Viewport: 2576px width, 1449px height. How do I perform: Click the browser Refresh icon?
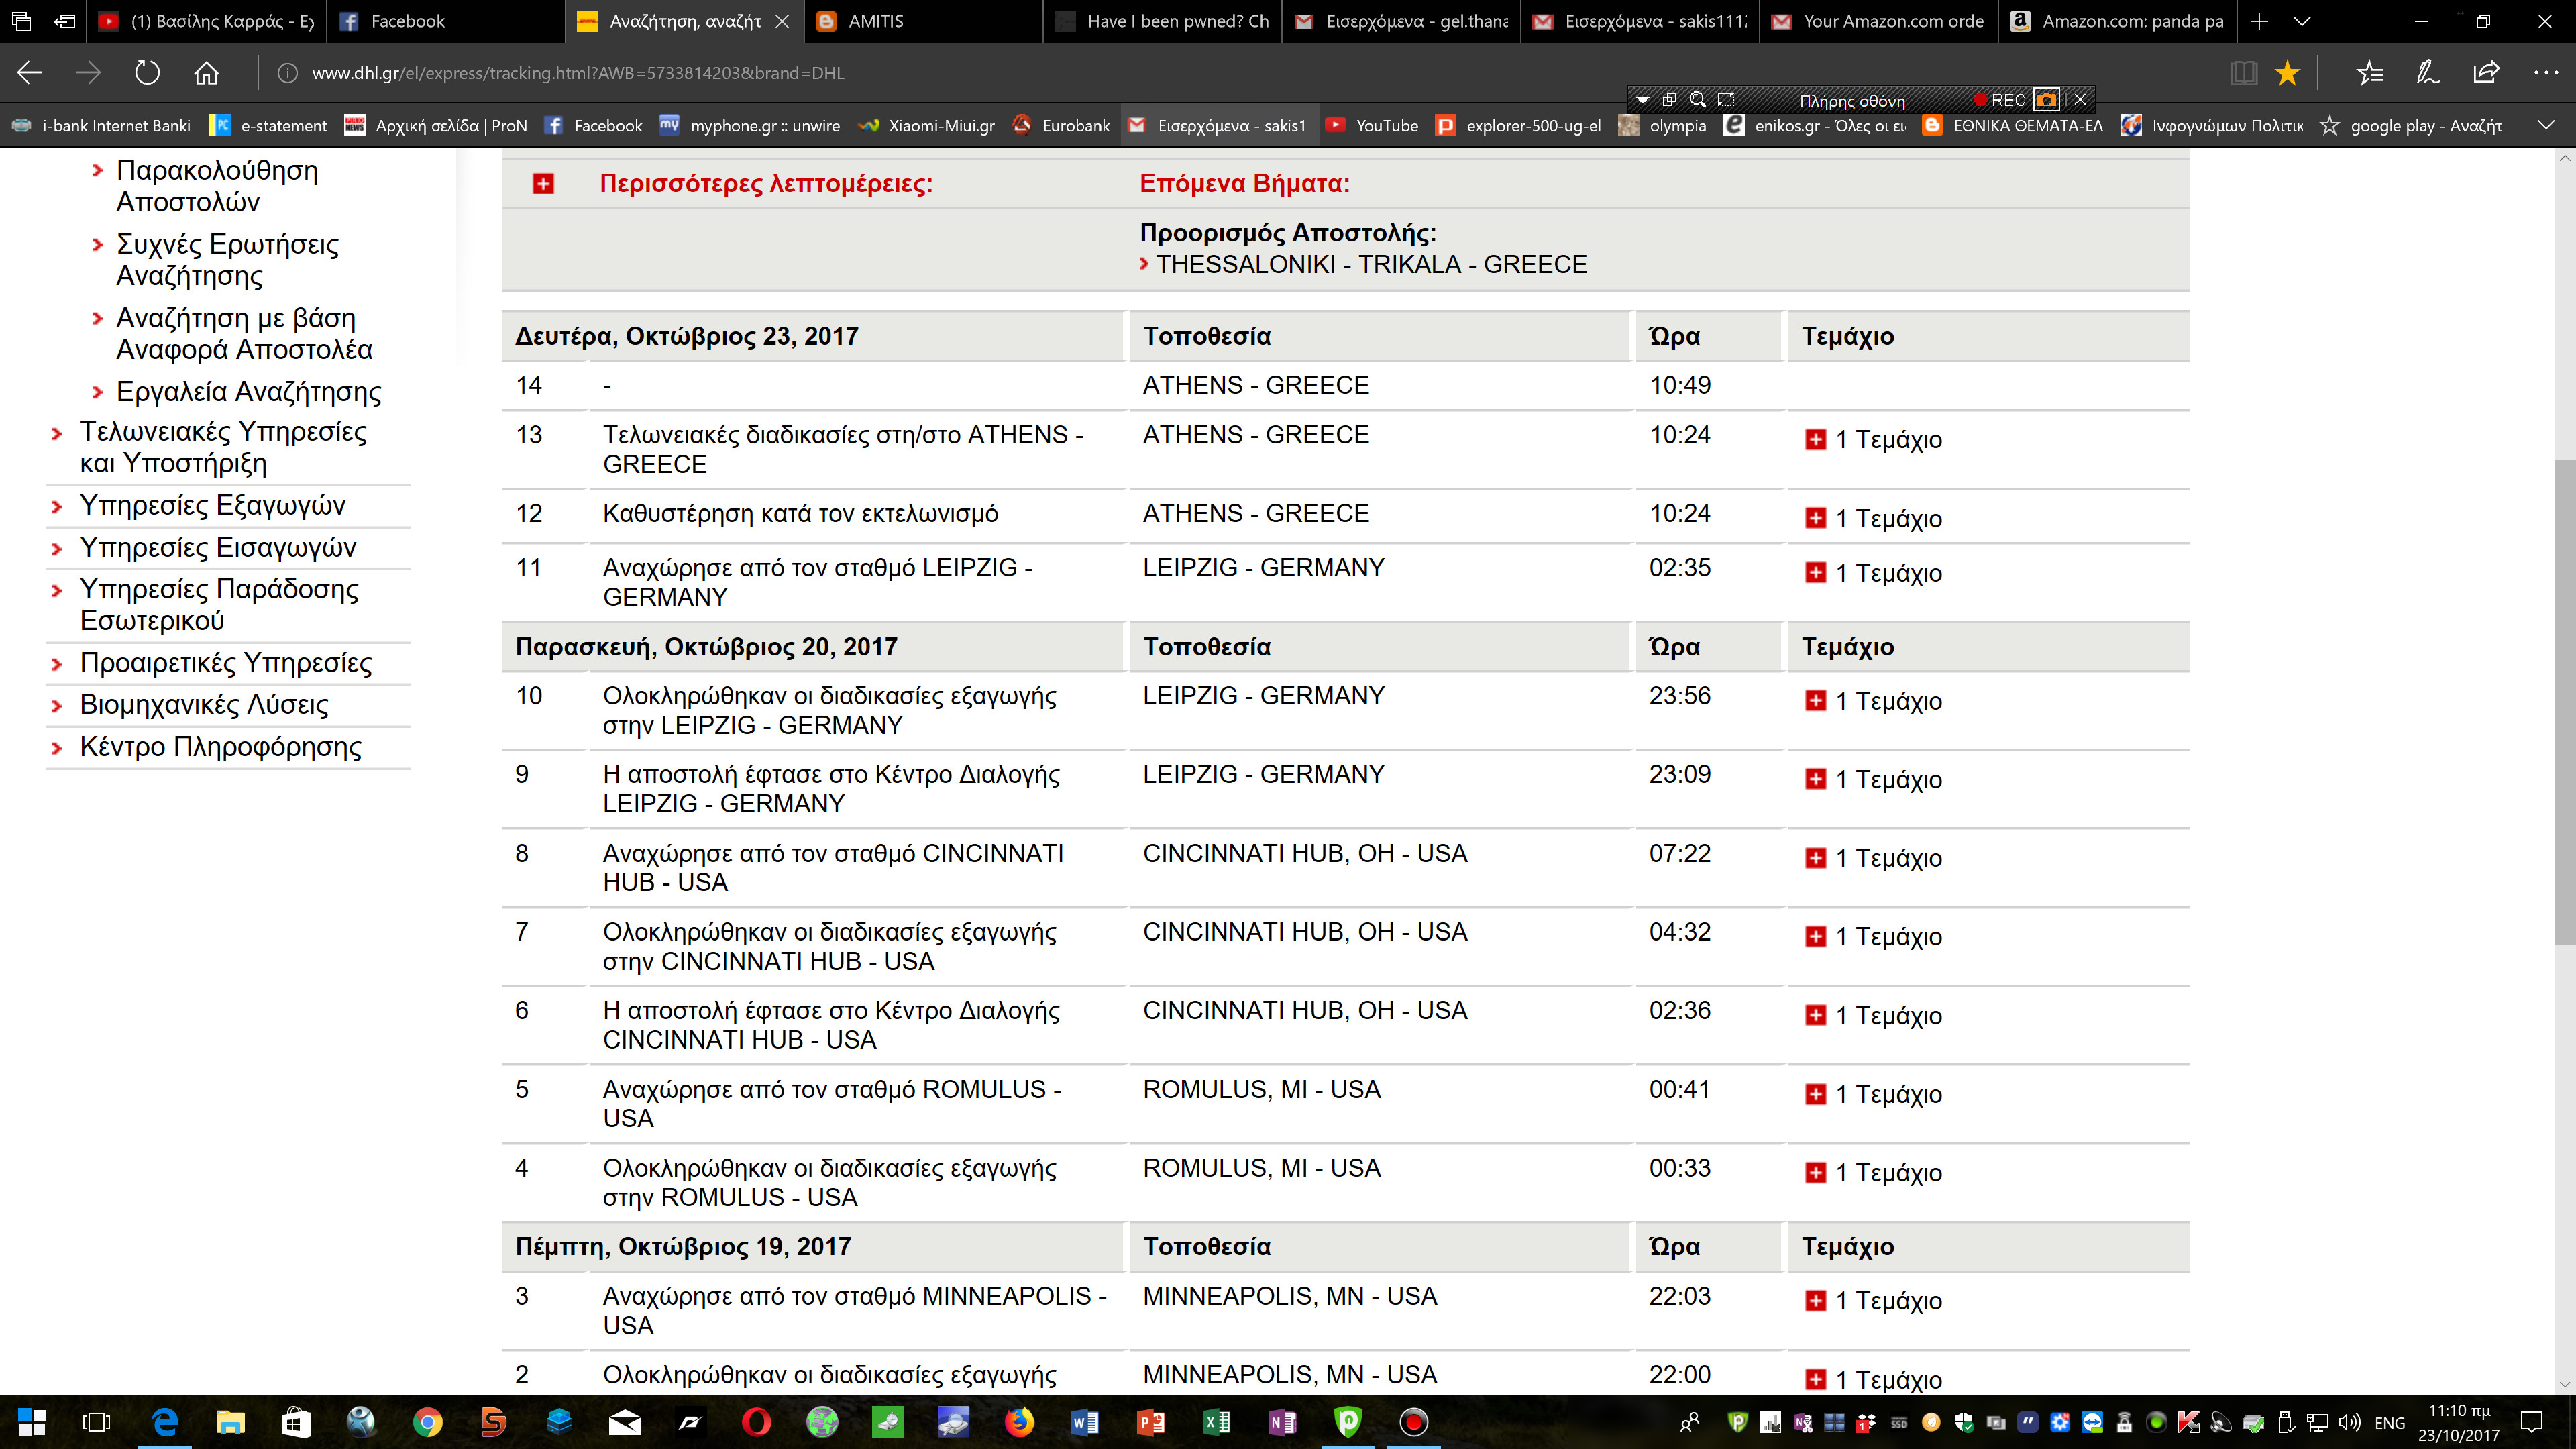(x=147, y=73)
